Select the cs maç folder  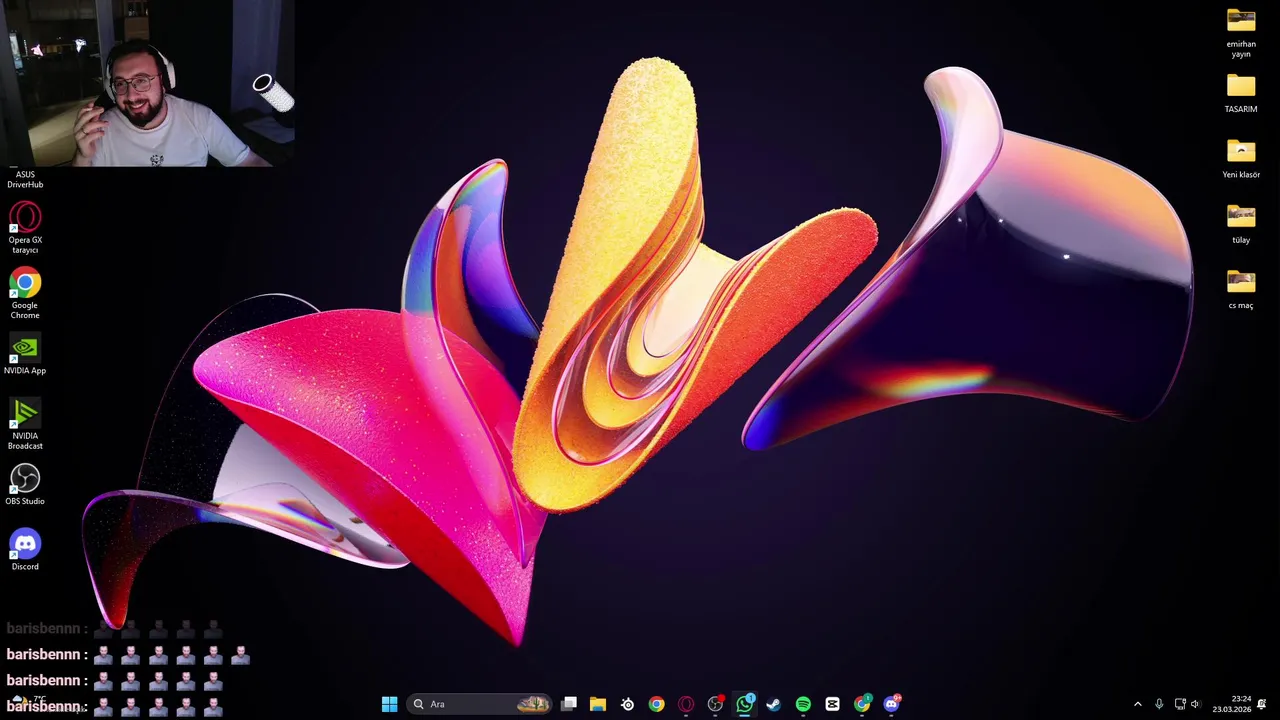(x=1241, y=290)
